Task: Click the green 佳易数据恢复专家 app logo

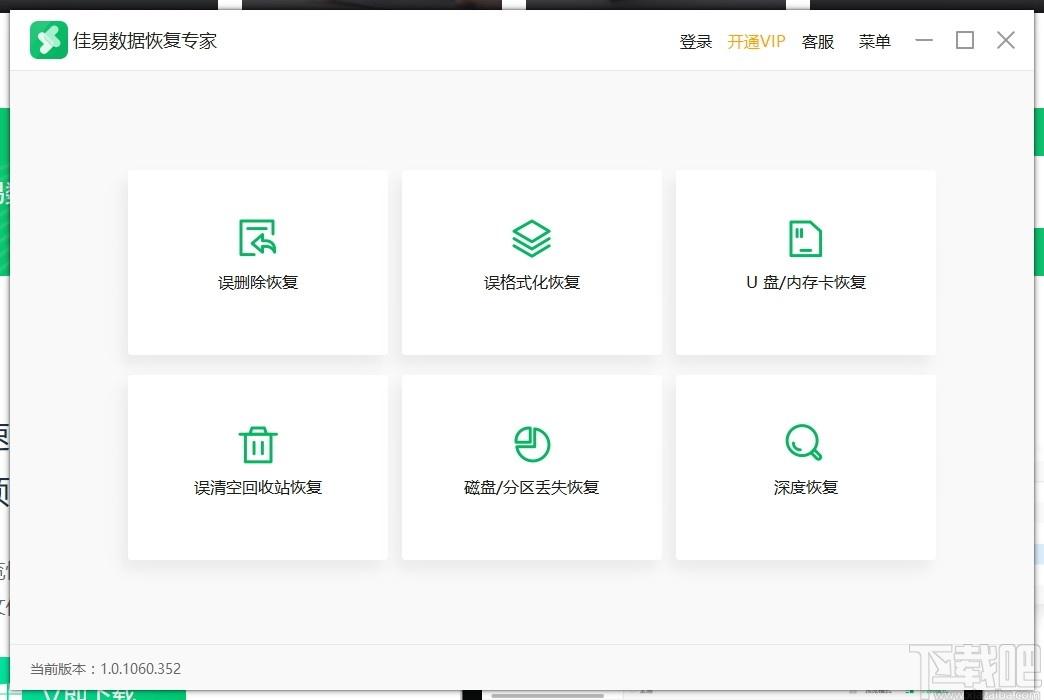Action: pyautogui.click(x=48, y=41)
